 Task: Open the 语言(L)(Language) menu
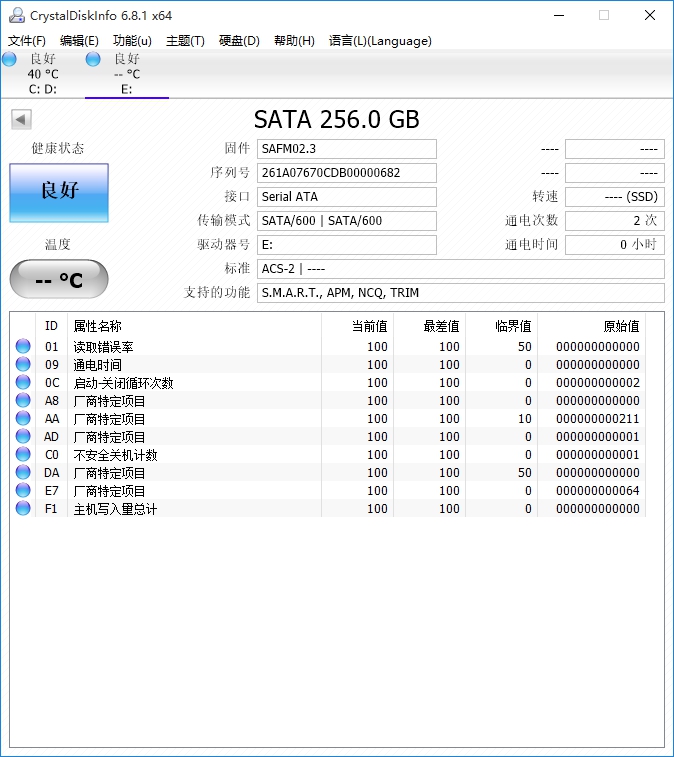(380, 41)
